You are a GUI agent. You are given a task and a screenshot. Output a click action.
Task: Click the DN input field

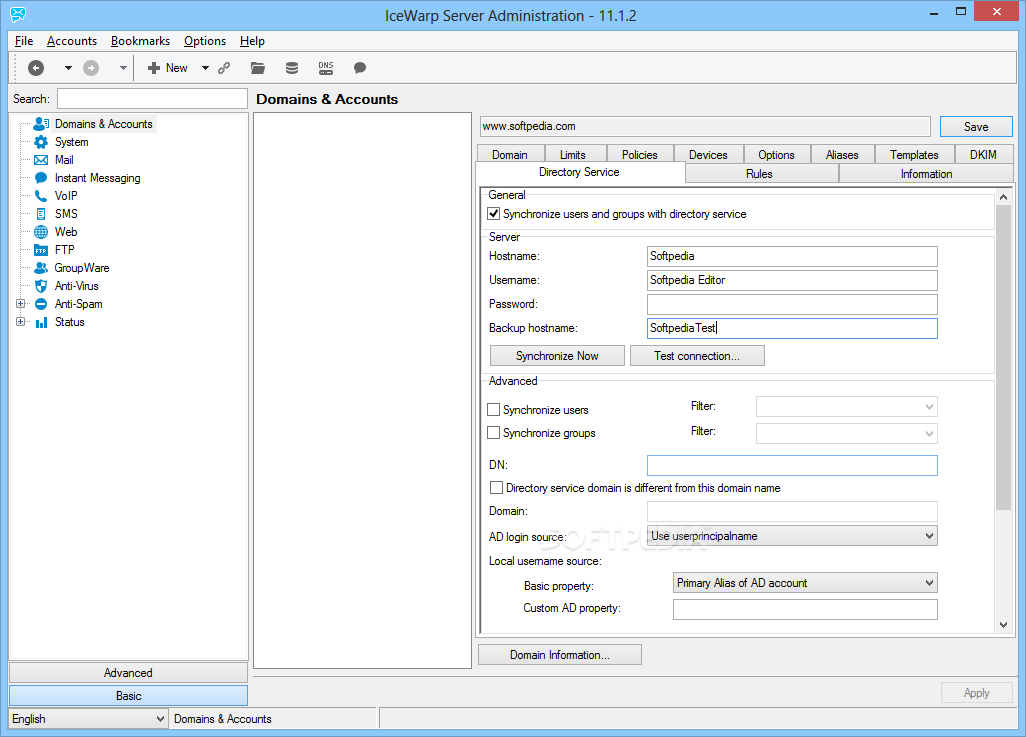pyautogui.click(x=792, y=465)
